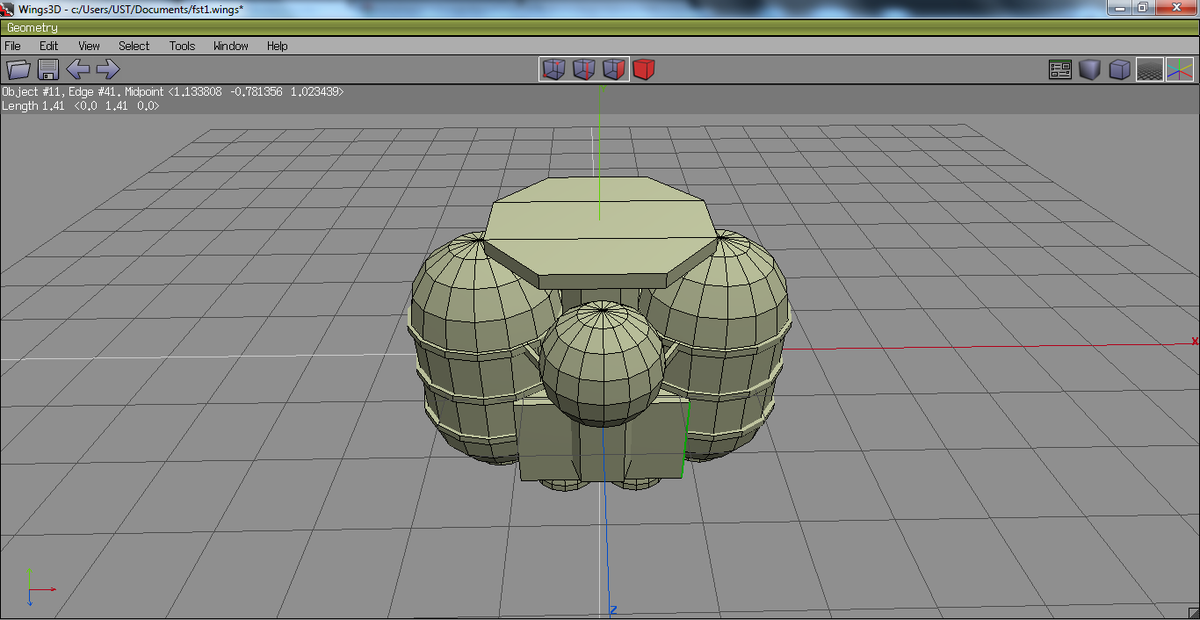
Task: Undo using the left arrow icon
Action: [78, 69]
